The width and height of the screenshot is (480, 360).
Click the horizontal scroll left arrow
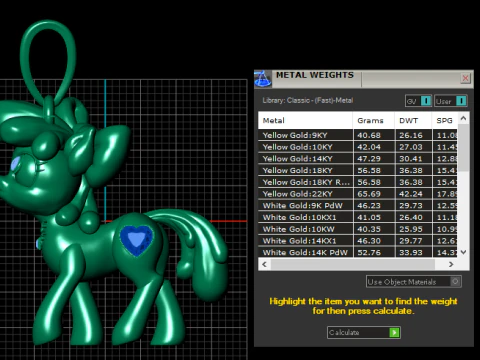click(x=264, y=264)
